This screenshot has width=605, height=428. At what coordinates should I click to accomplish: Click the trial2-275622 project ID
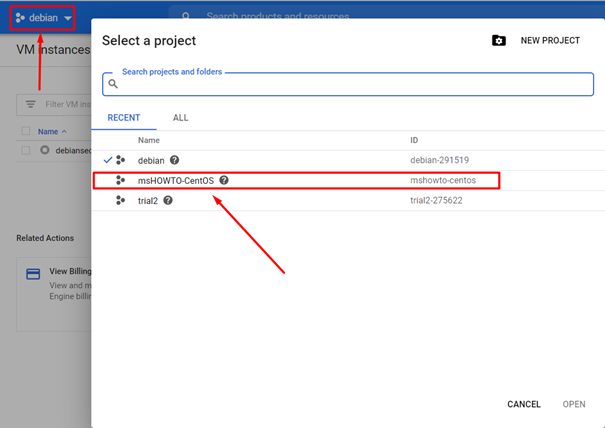coord(436,200)
